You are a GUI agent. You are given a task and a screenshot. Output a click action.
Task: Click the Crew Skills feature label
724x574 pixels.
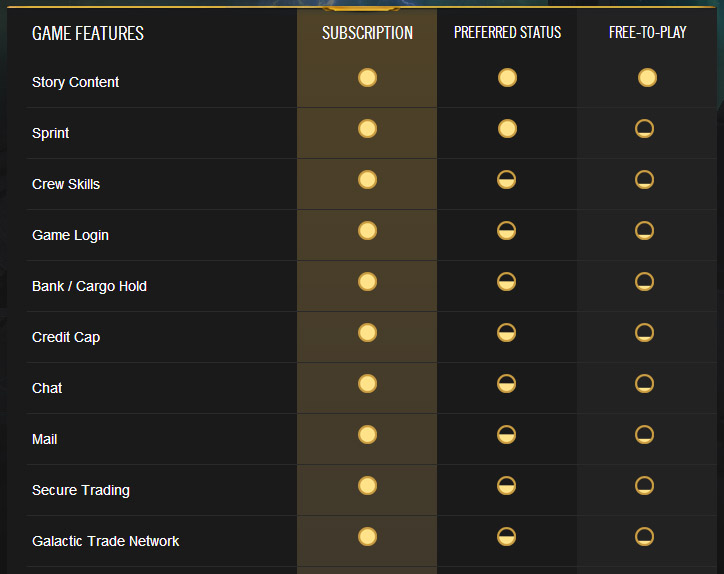(x=66, y=184)
